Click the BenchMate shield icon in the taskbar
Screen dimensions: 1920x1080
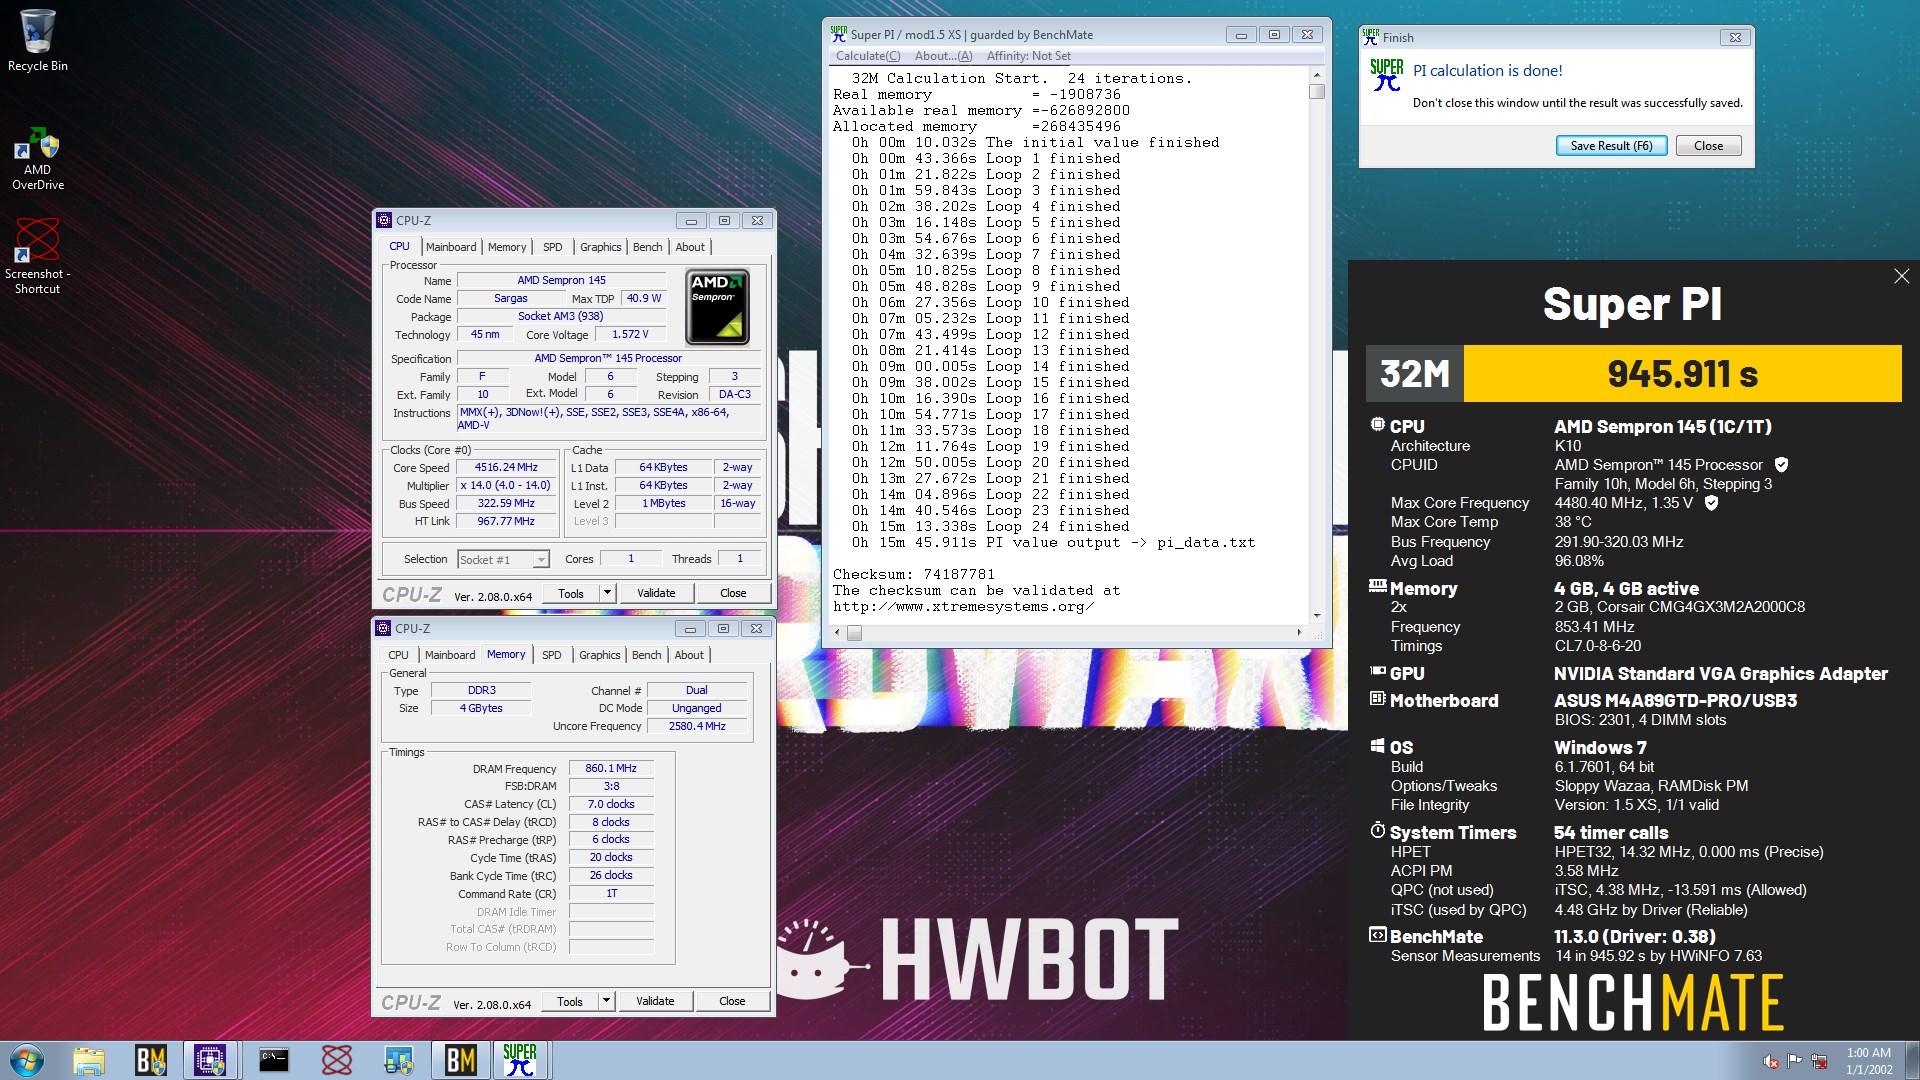(x=150, y=1060)
